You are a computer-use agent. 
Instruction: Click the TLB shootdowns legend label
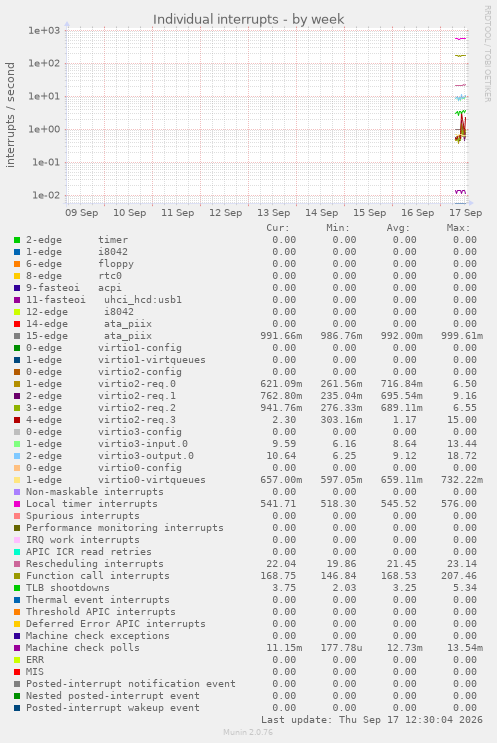[x=67, y=588]
